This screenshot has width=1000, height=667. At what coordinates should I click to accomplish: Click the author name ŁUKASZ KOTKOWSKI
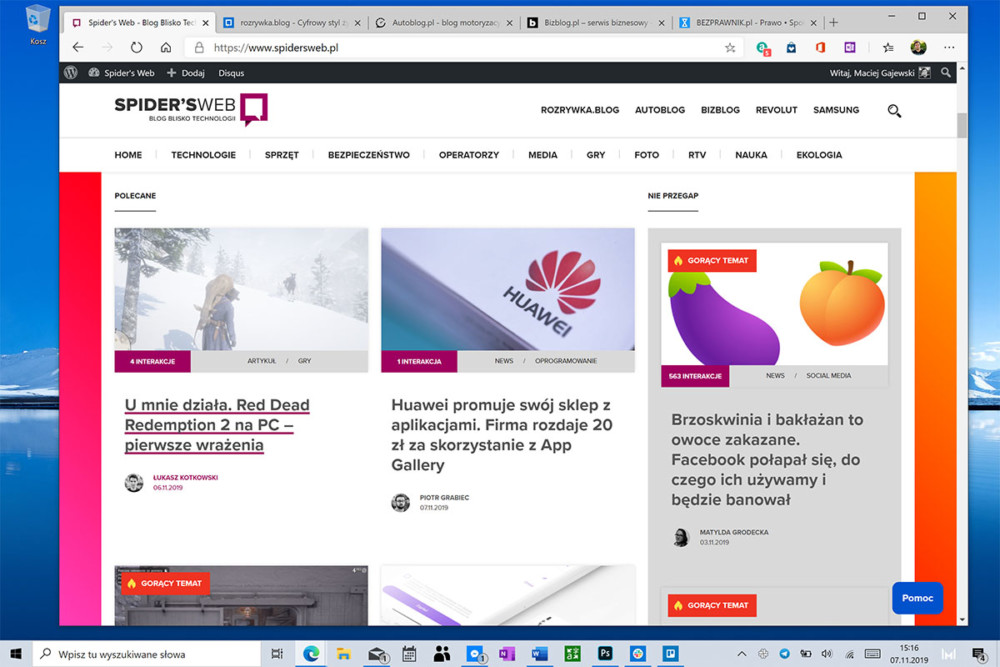coord(185,477)
